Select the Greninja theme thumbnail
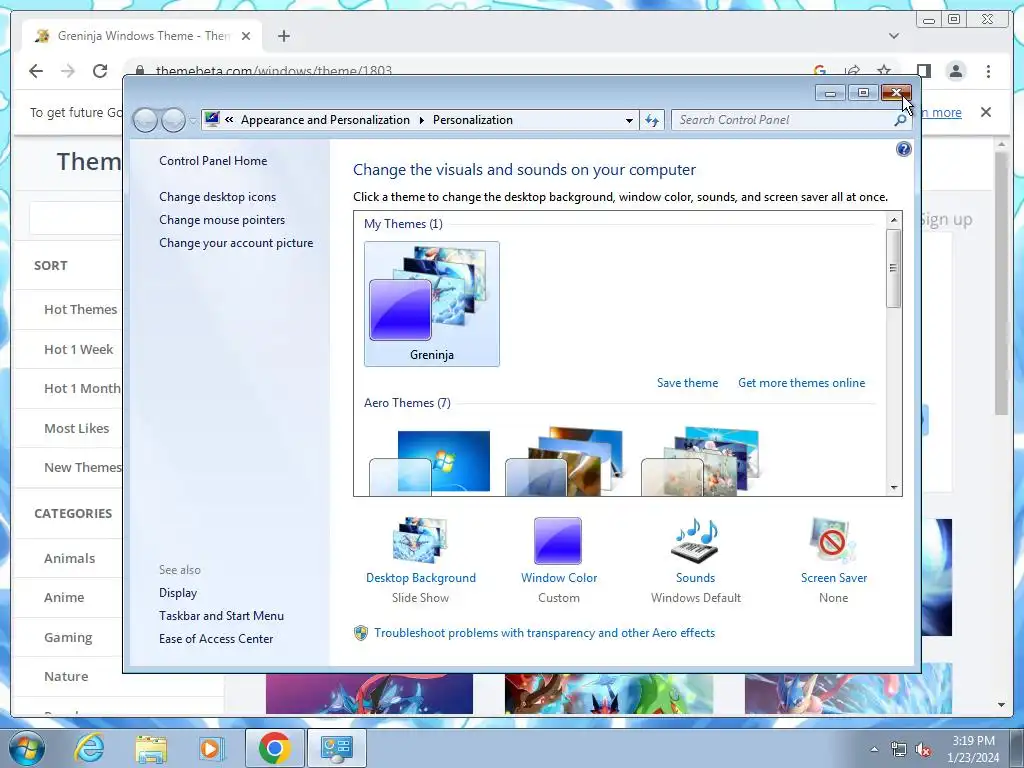Viewport: 1024px width, 768px height. 432,304
